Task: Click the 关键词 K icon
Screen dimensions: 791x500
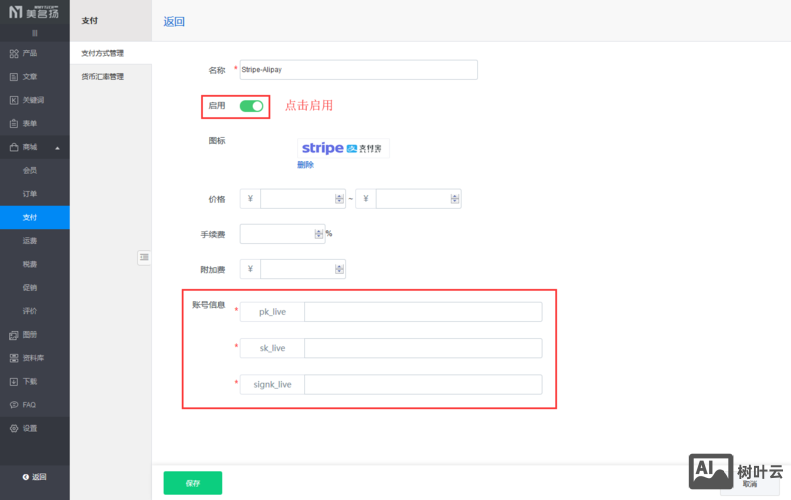Action: pos(14,100)
